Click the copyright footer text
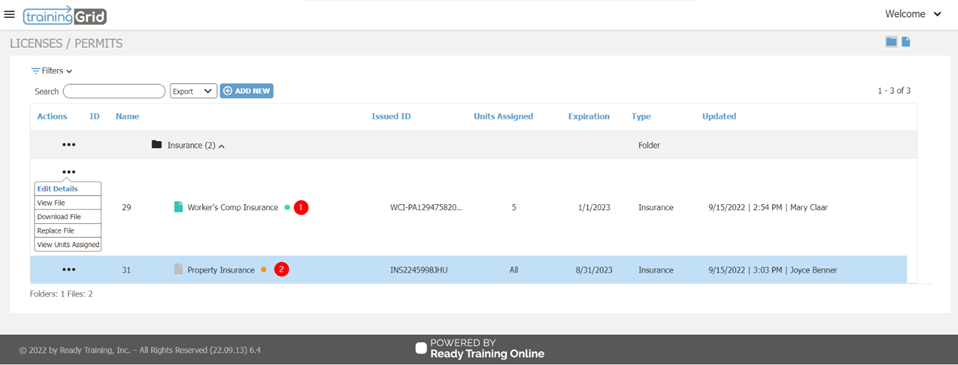The image size is (958, 365). (x=141, y=351)
